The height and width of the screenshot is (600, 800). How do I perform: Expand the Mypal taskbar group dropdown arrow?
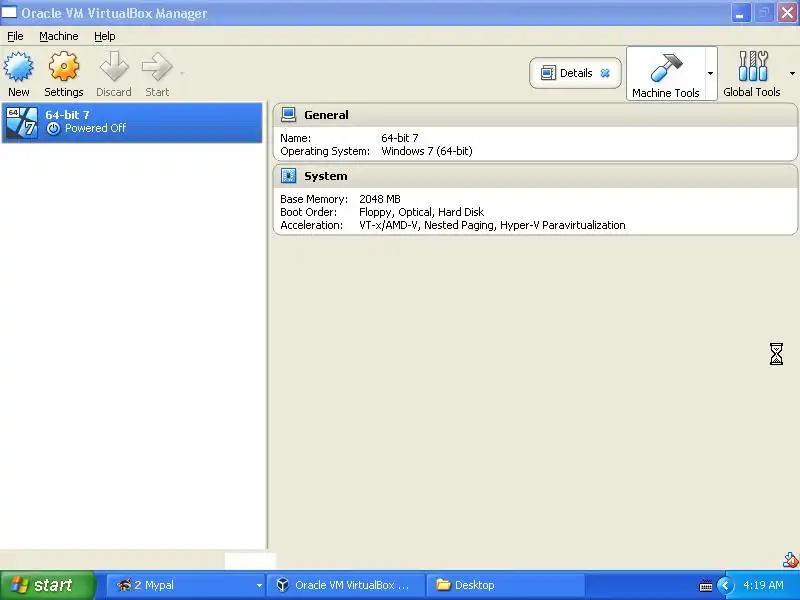[259, 586]
